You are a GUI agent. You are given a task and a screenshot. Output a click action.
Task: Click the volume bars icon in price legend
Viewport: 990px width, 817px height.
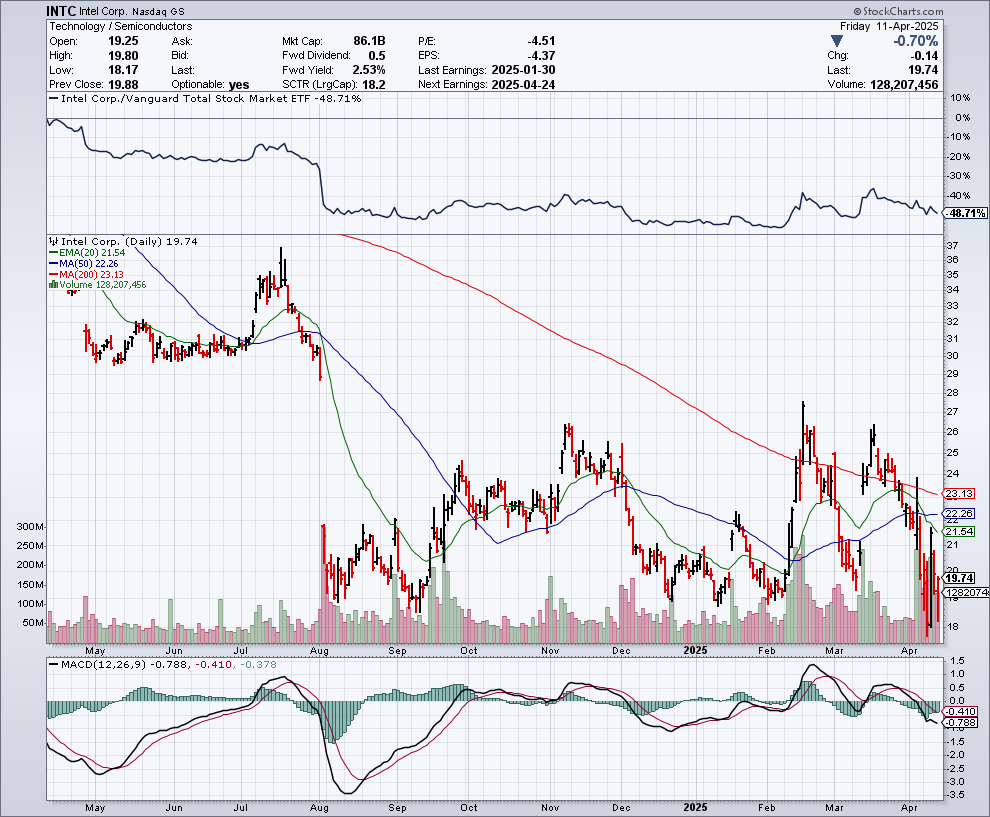tap(54, 285)
